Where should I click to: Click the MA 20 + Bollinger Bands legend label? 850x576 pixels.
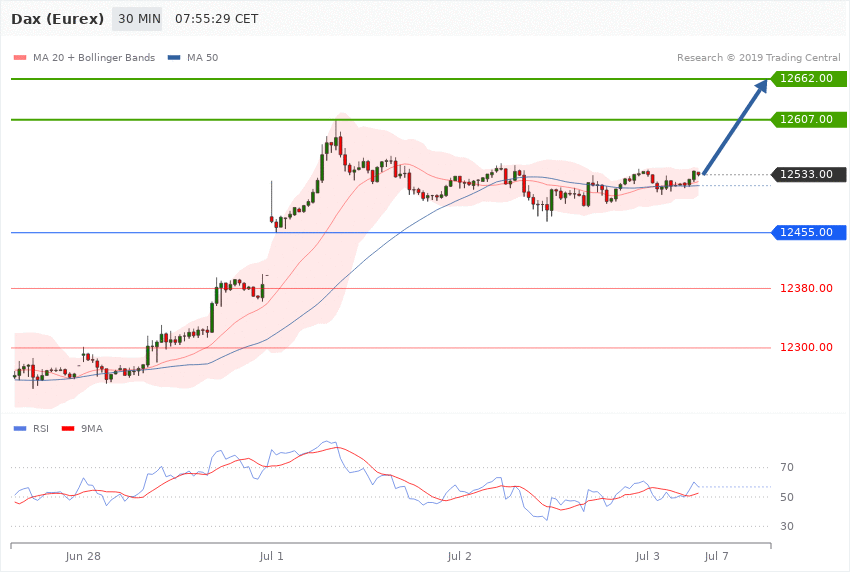tap(94, 57)
